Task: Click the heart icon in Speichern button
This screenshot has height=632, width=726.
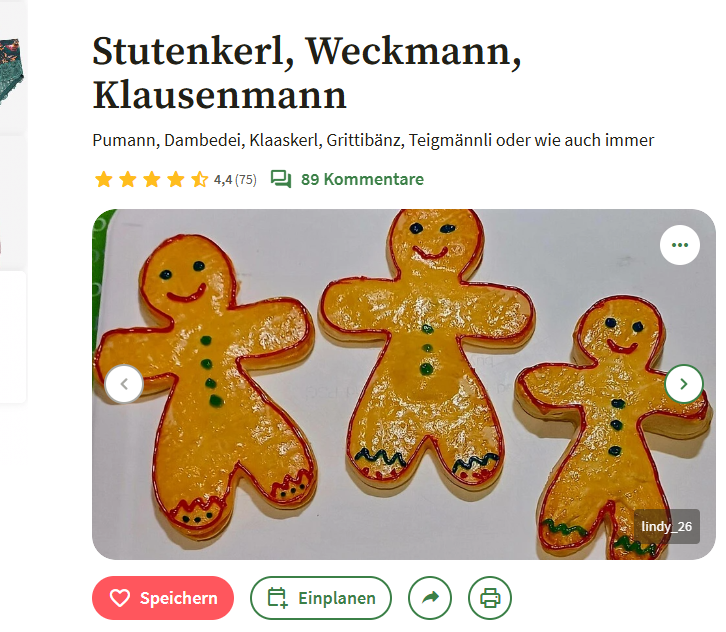Action: 120,598
